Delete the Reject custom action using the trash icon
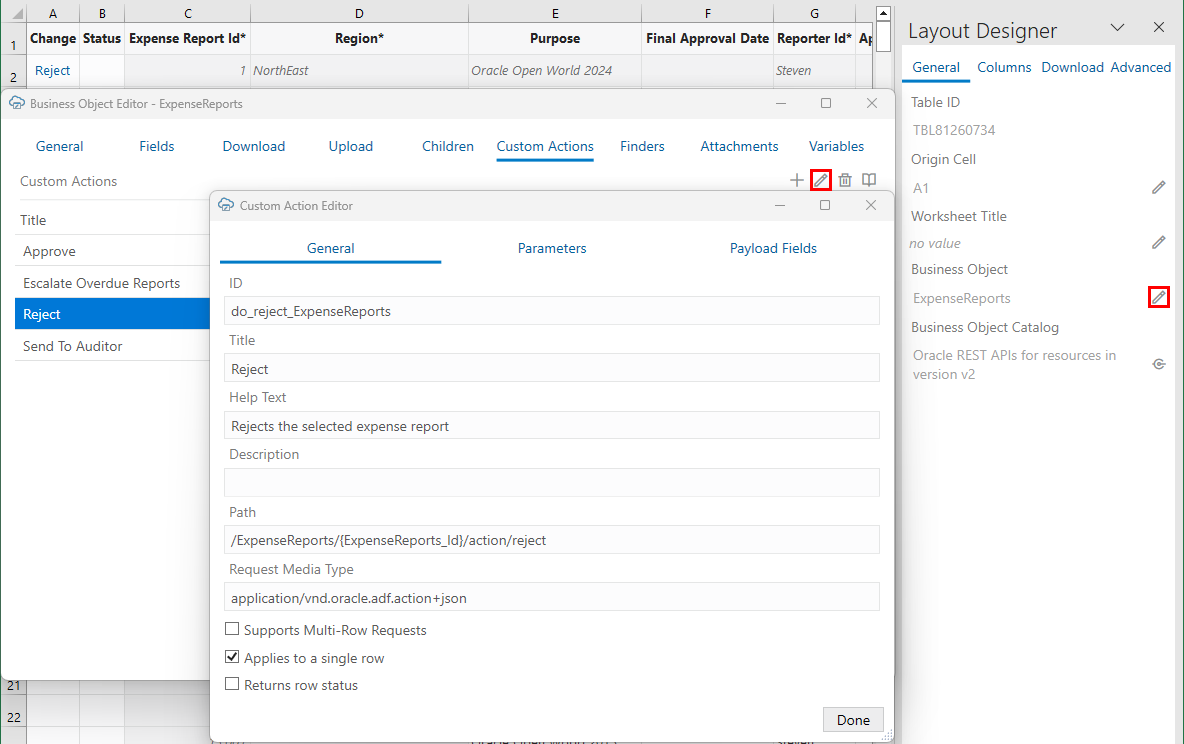1184x744 pixels. (x=845, y=180)
